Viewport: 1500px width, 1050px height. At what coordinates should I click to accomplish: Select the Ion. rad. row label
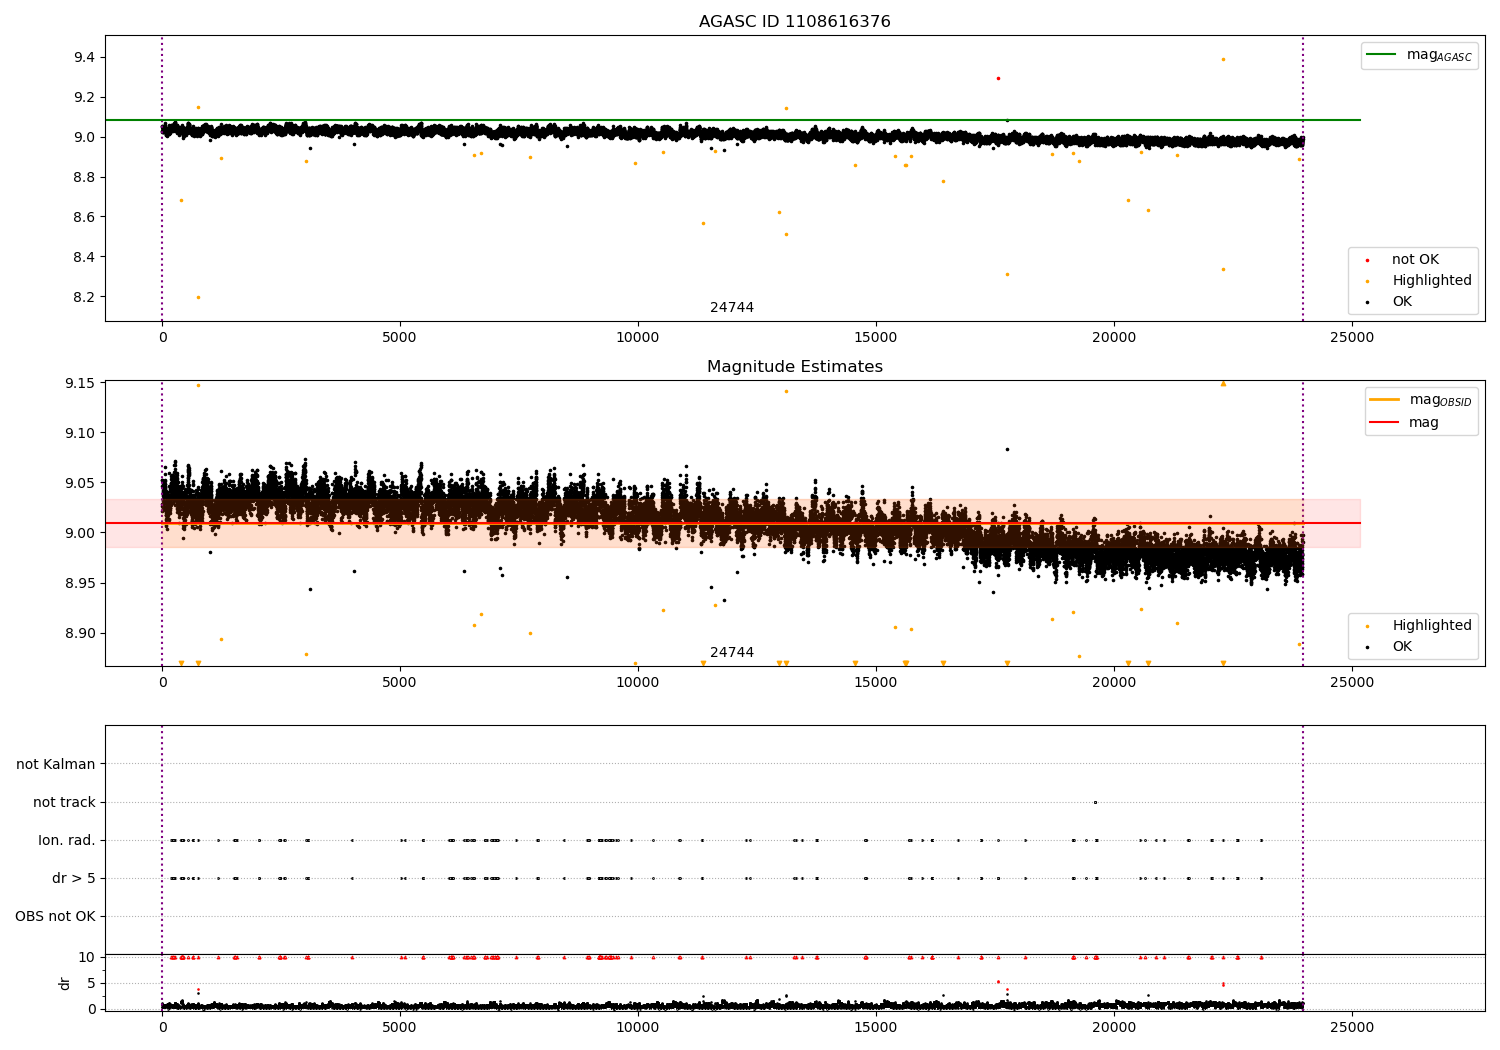[67, 840]
